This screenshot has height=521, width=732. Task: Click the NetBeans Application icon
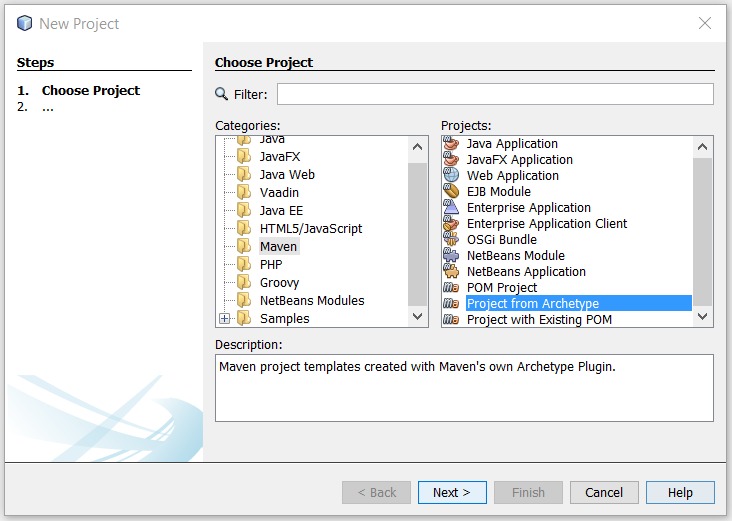pos(451,271)
